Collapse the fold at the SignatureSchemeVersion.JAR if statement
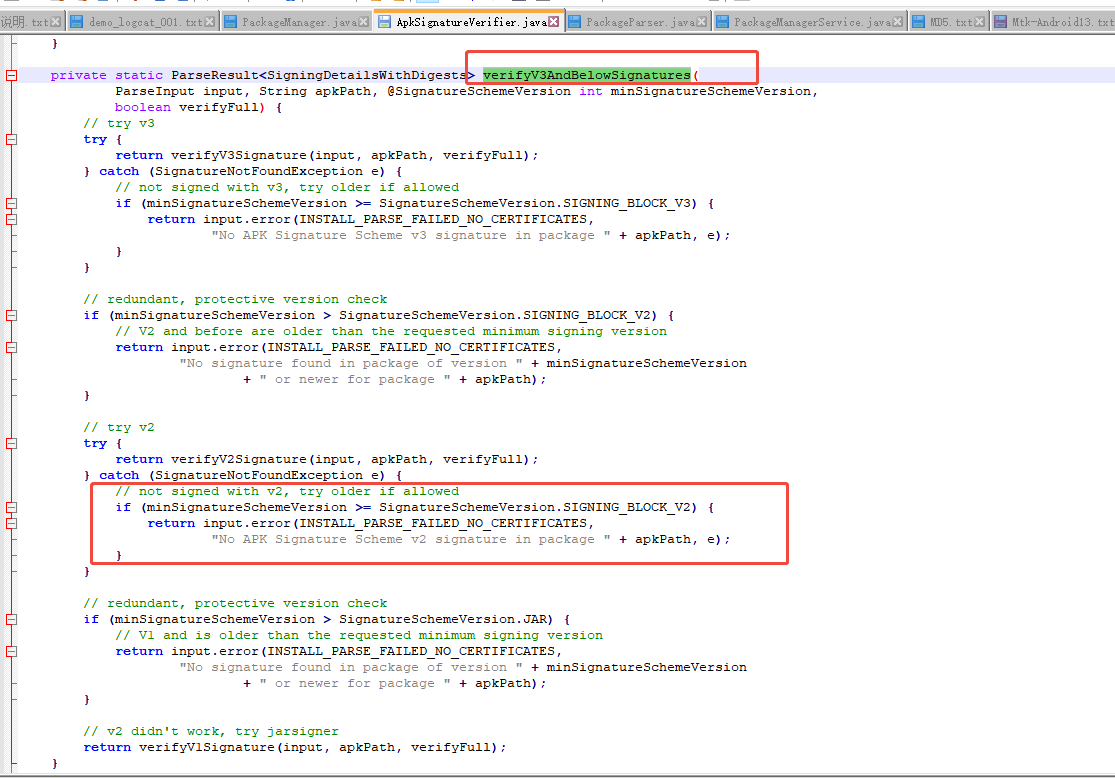This screenshot has width=1115, height=778. tap(11, 619)
